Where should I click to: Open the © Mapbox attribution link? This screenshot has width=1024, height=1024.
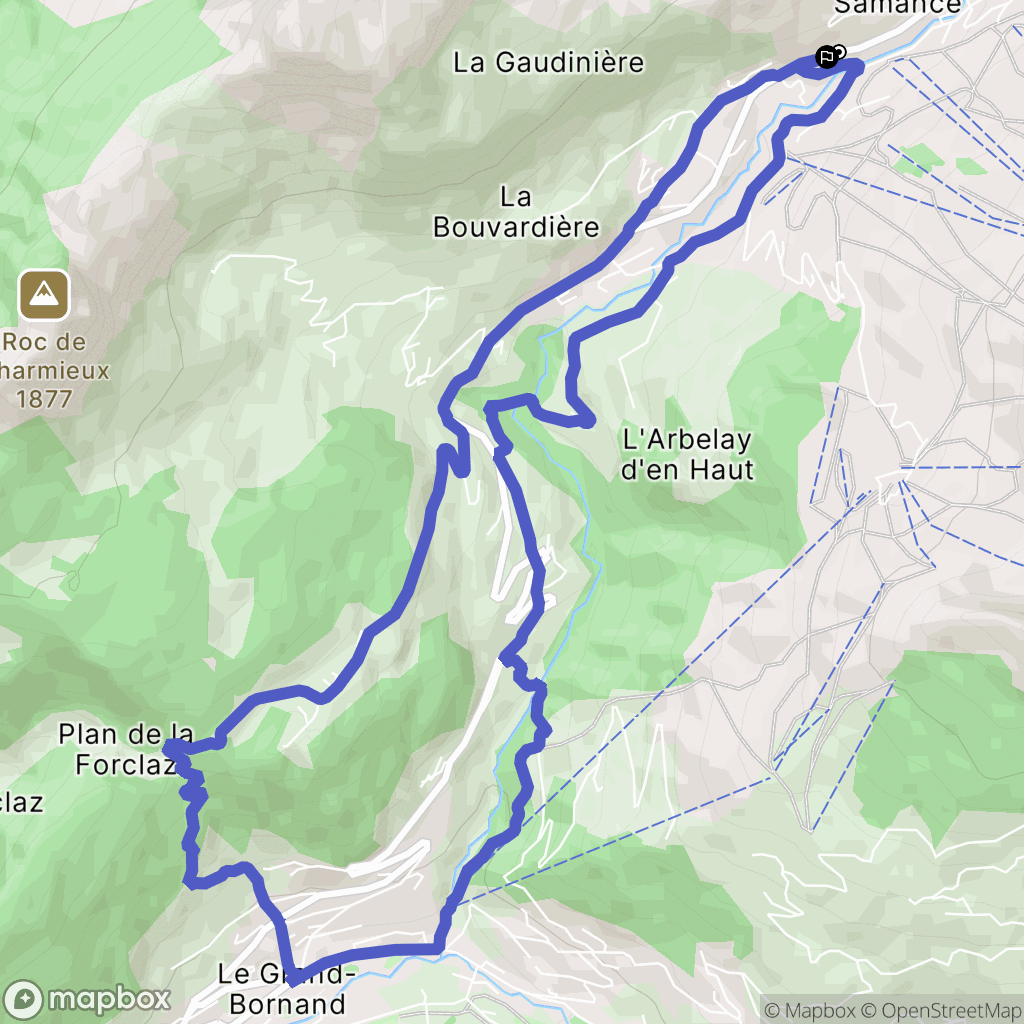(x=809, y=1011)
